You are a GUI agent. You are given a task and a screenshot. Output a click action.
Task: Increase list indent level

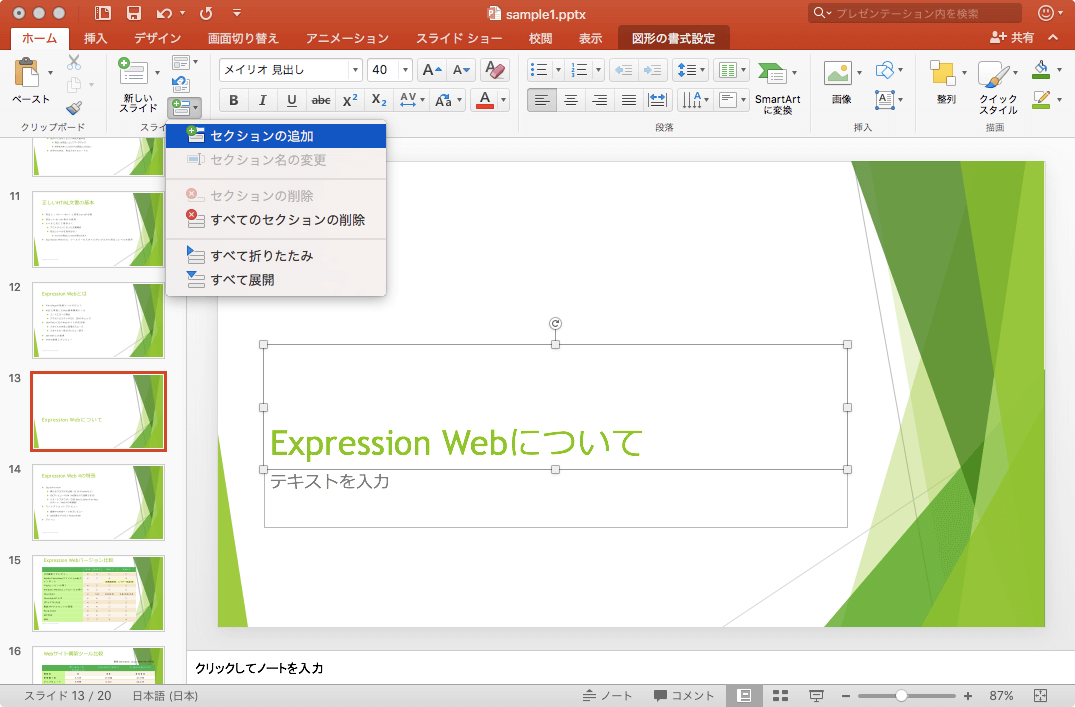pyautogui.click(x=652, y=70)
